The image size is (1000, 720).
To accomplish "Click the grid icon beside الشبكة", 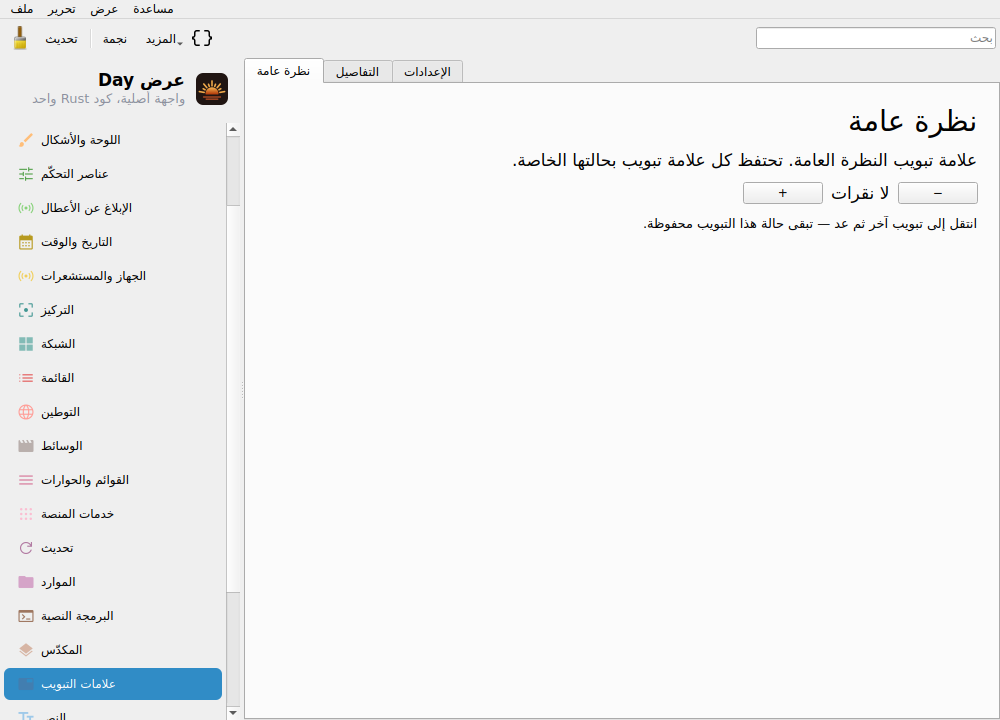I will pyautogui.click(x=26, y=344).
